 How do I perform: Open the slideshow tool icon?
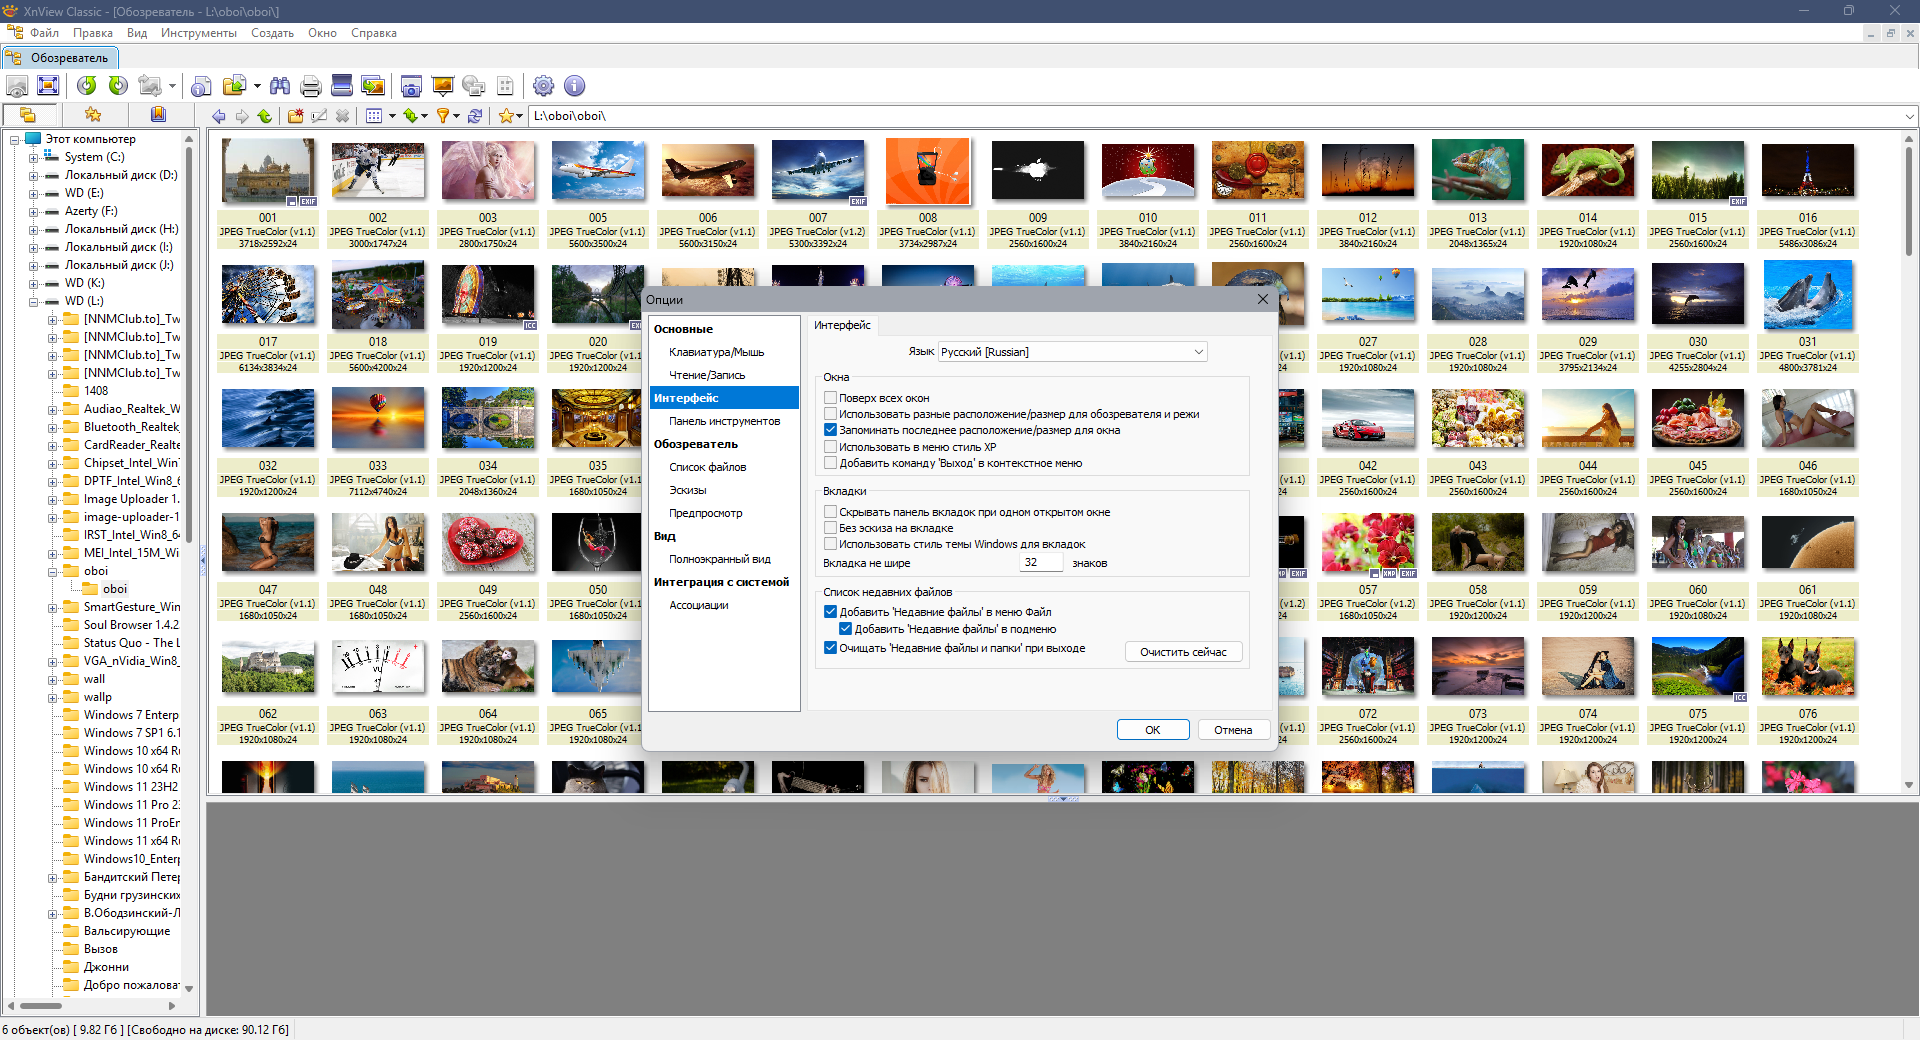(x=443, y=86)
